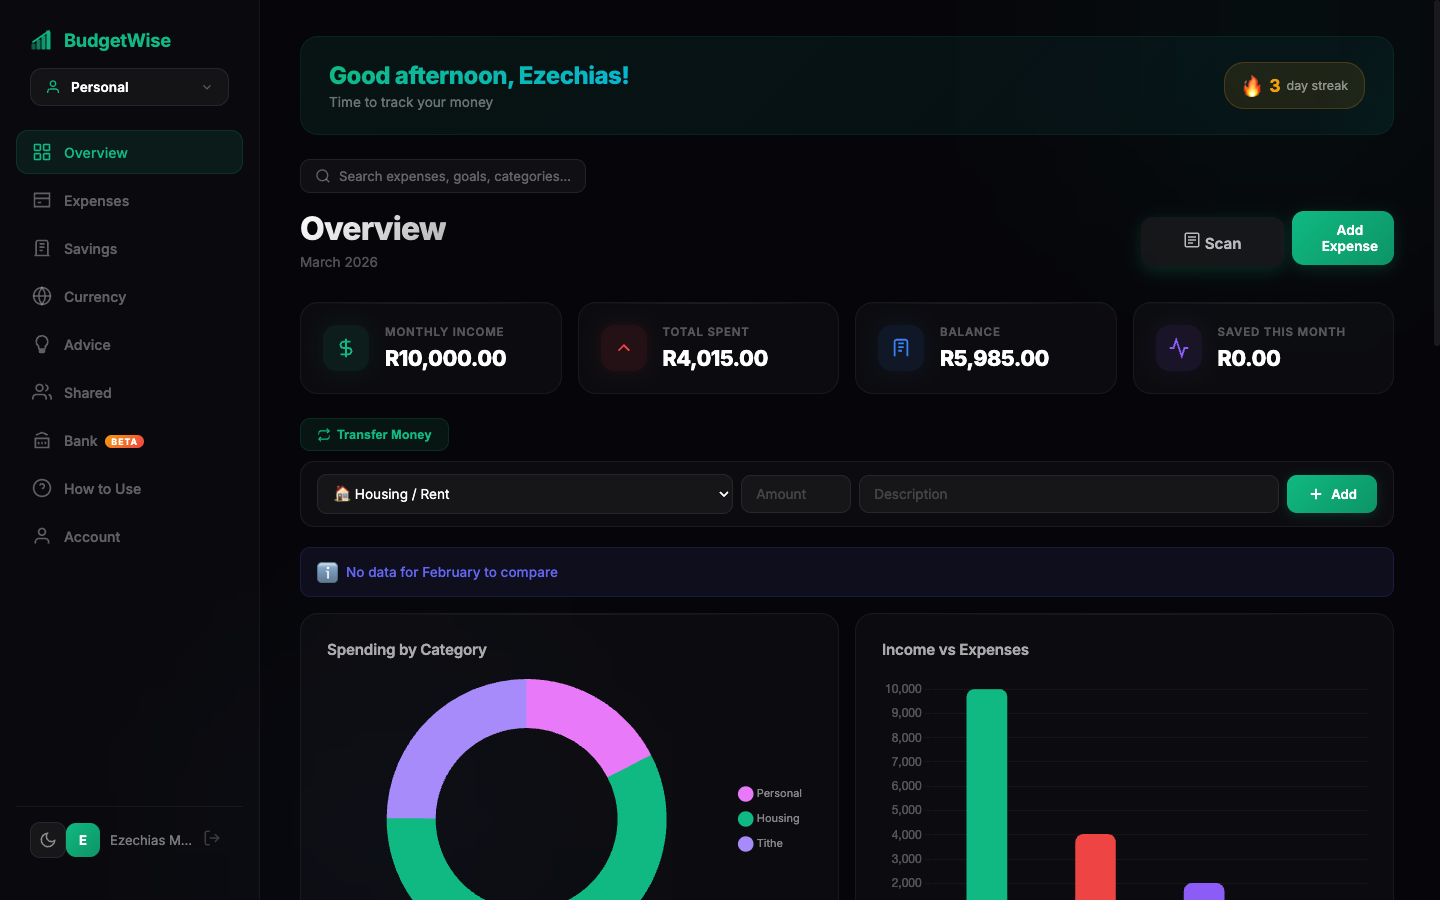
Task: Click the logout arrow icon
Action: coord(212,838)
